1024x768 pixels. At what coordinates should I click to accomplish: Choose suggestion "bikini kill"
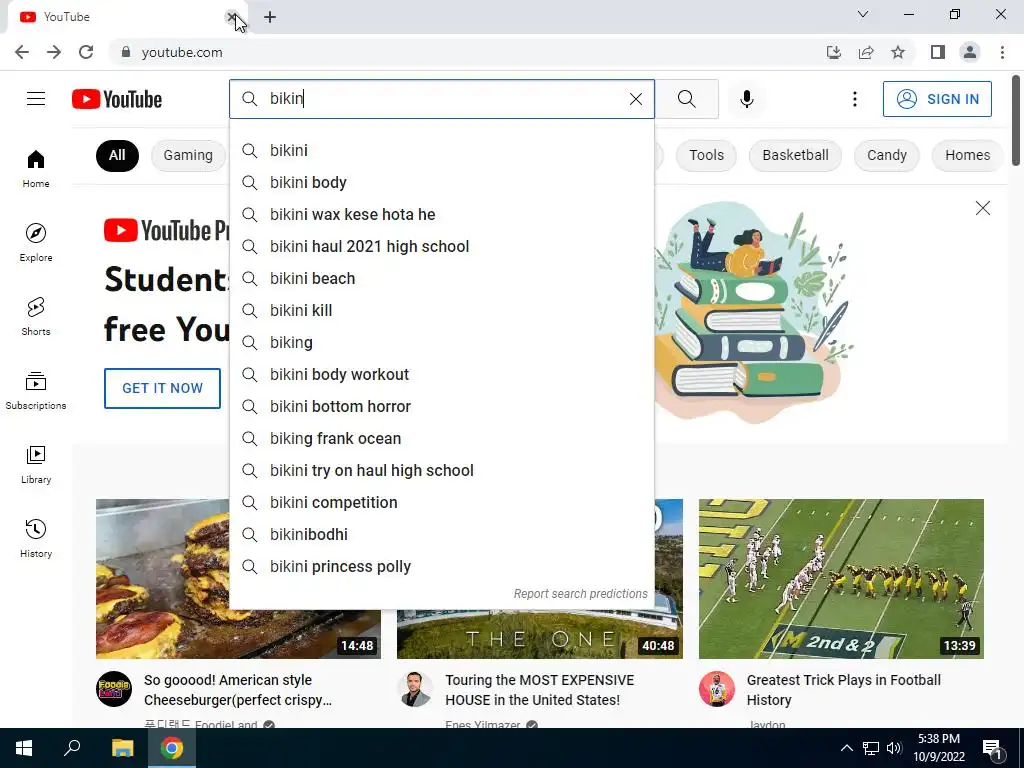(x=442, y=311)
